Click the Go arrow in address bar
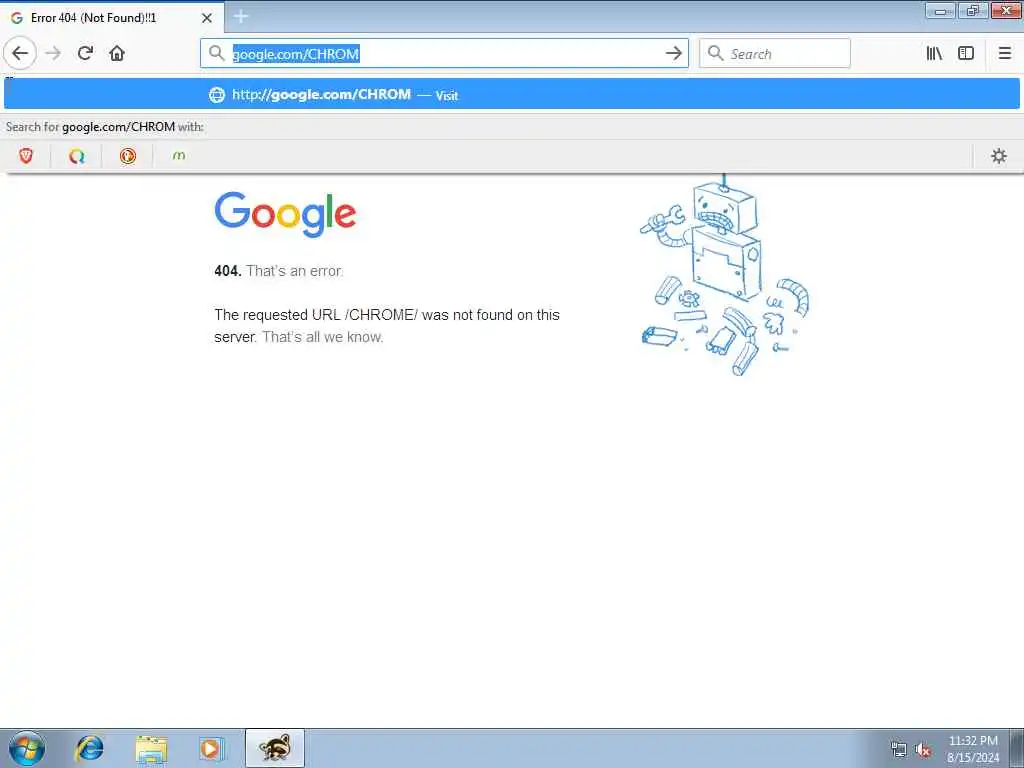The image size is (1024, 768). click(x=673, y=53)
